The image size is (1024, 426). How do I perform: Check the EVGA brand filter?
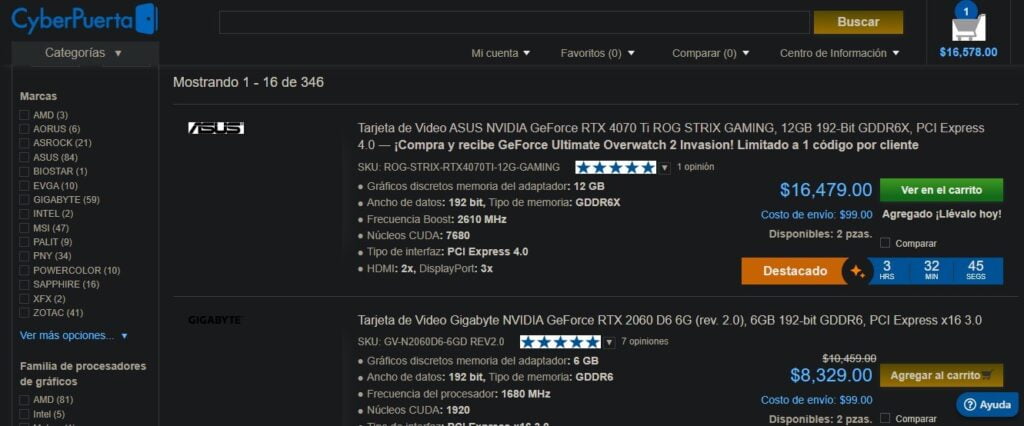pyautogui.click(x=24, y=186)
